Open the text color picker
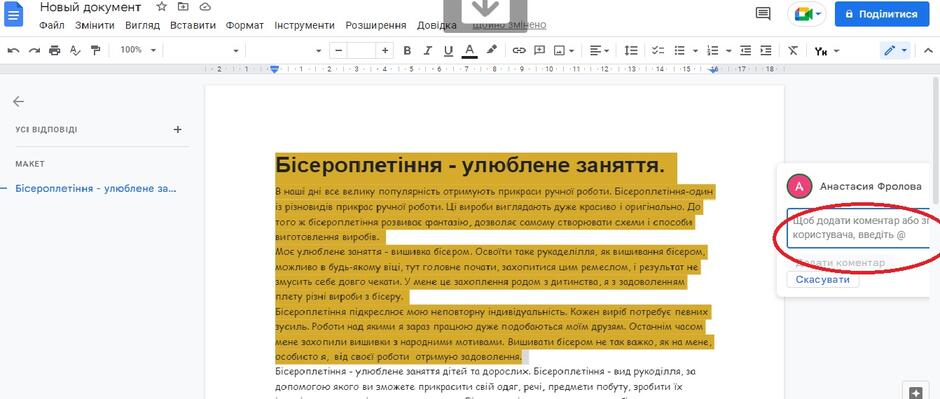Image resolution: width=940 pixels, height=399 pixels. 469,52
